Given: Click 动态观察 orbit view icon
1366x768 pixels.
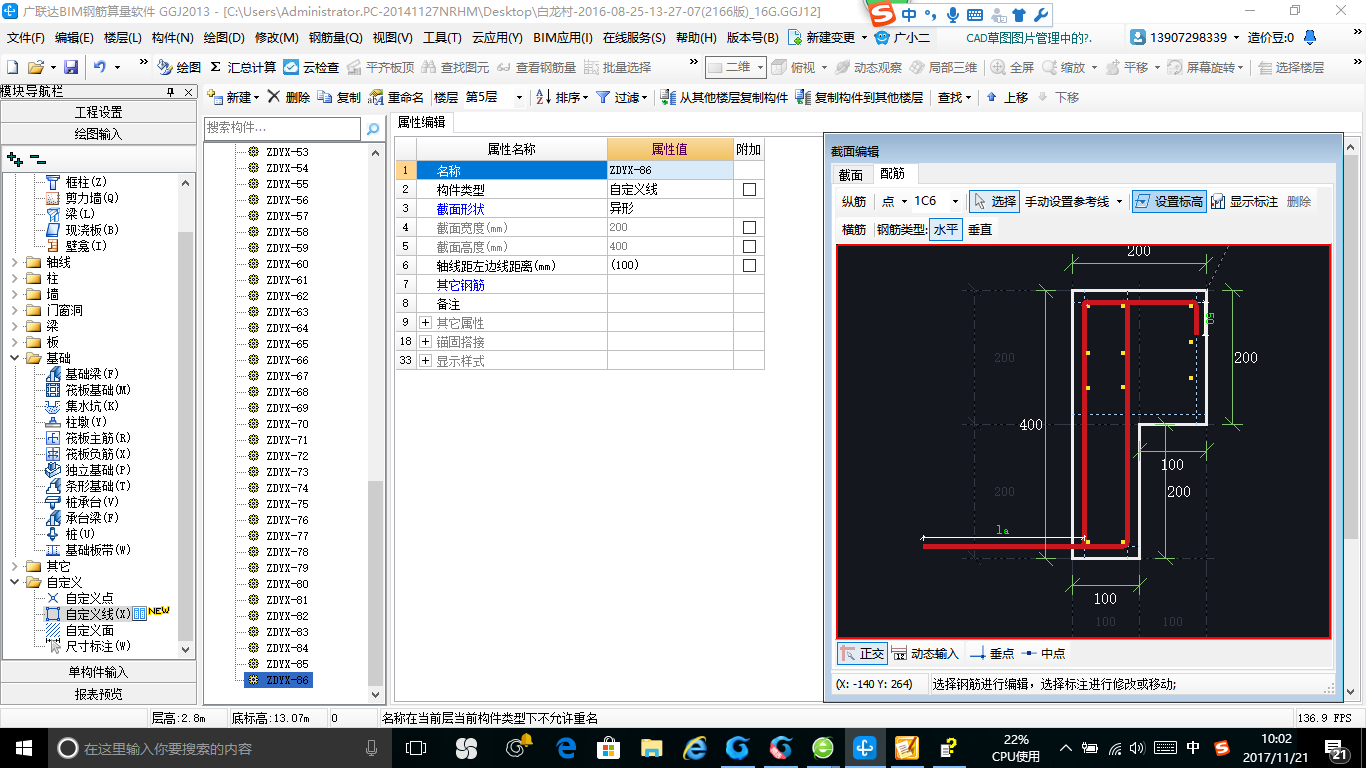Looking at the screenshot, I should pyautogui.click(x=842, y=67).
